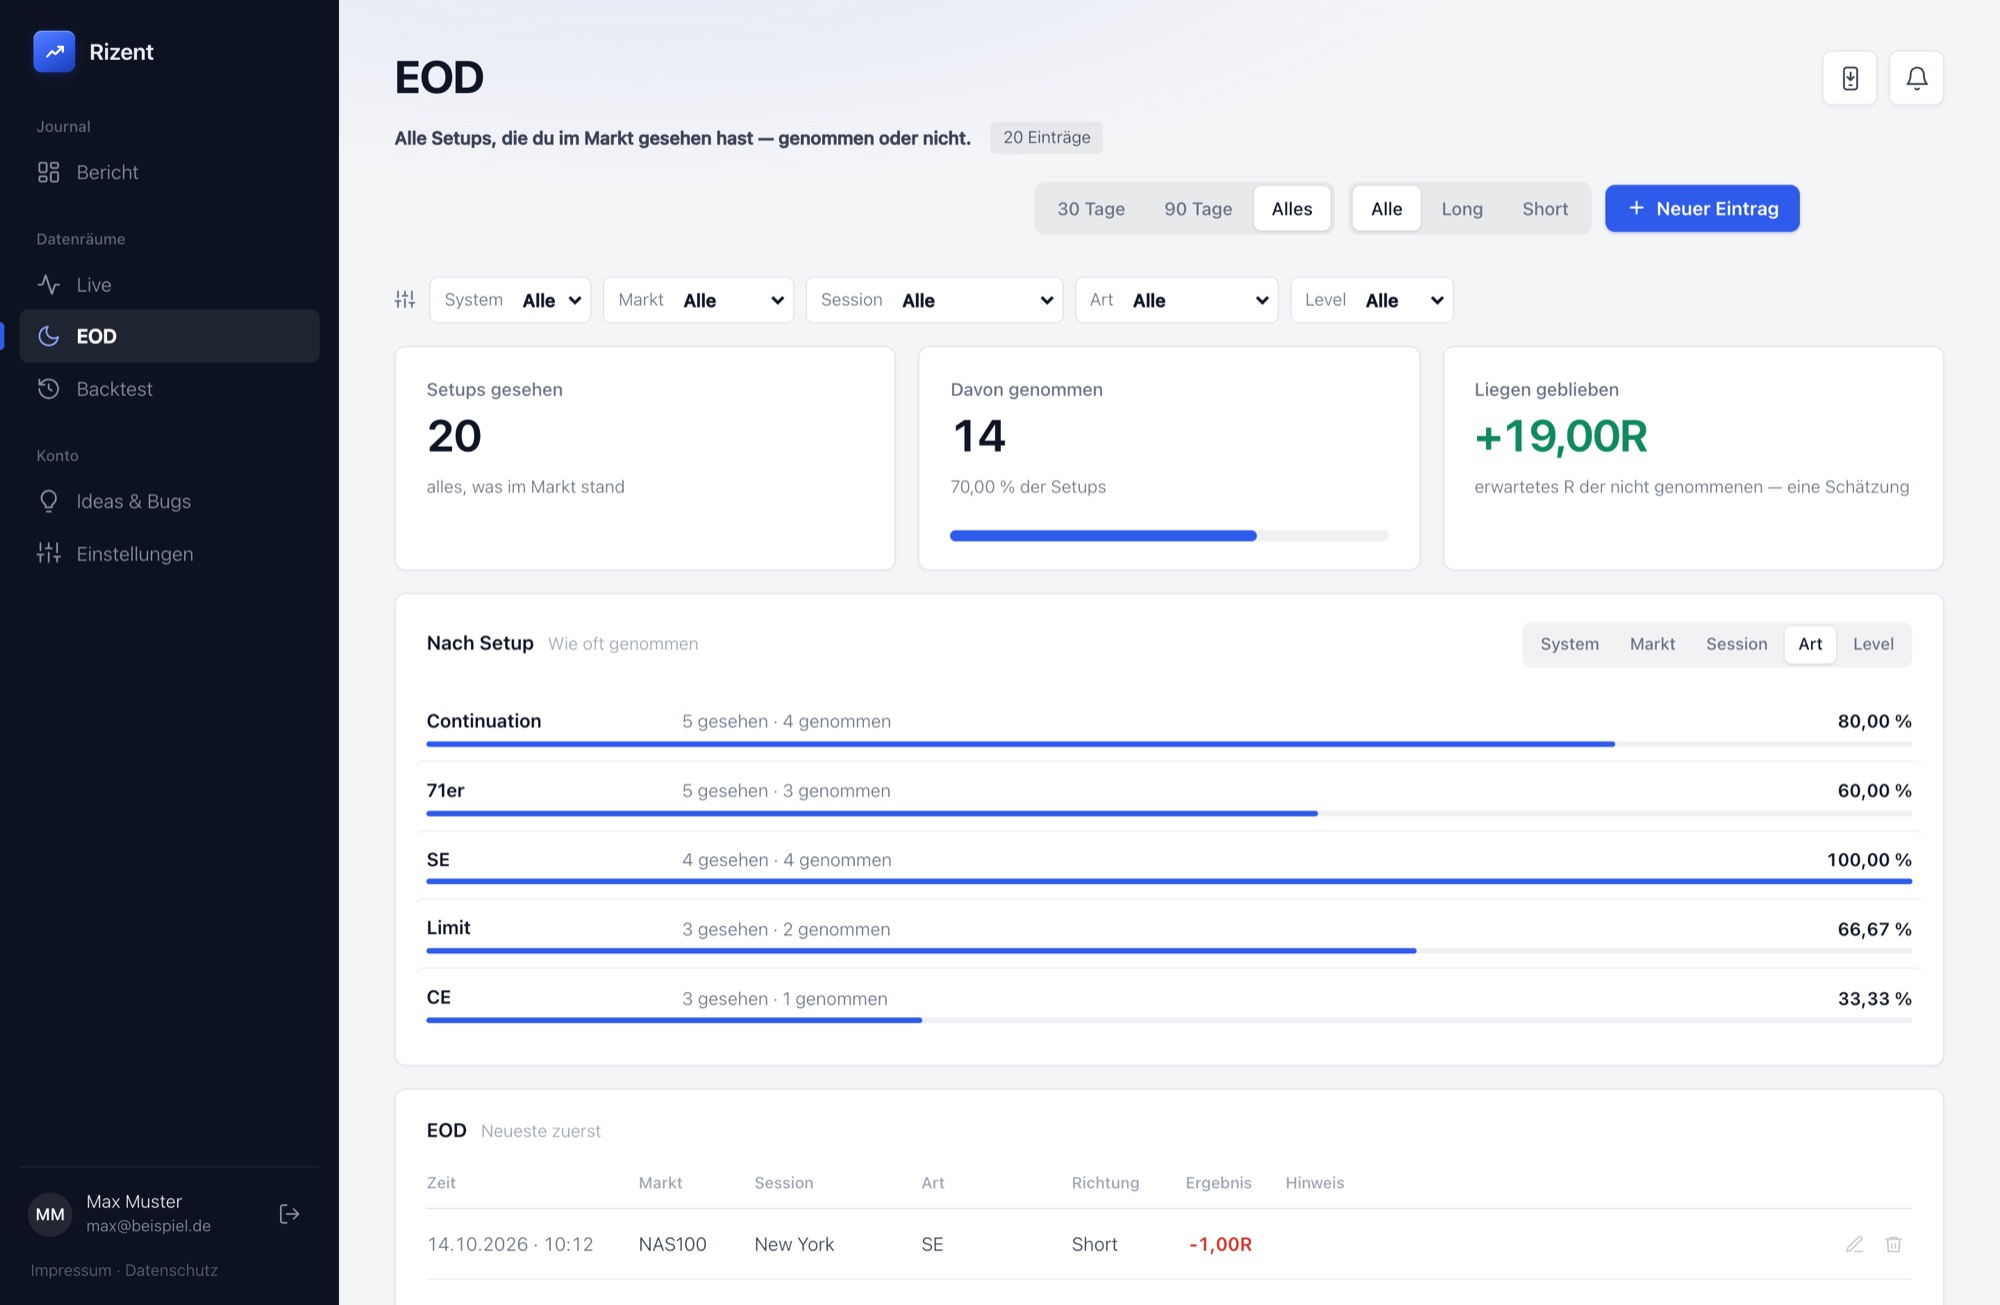Click the Liegen geblieben +19,00R card

point(1693,458)
